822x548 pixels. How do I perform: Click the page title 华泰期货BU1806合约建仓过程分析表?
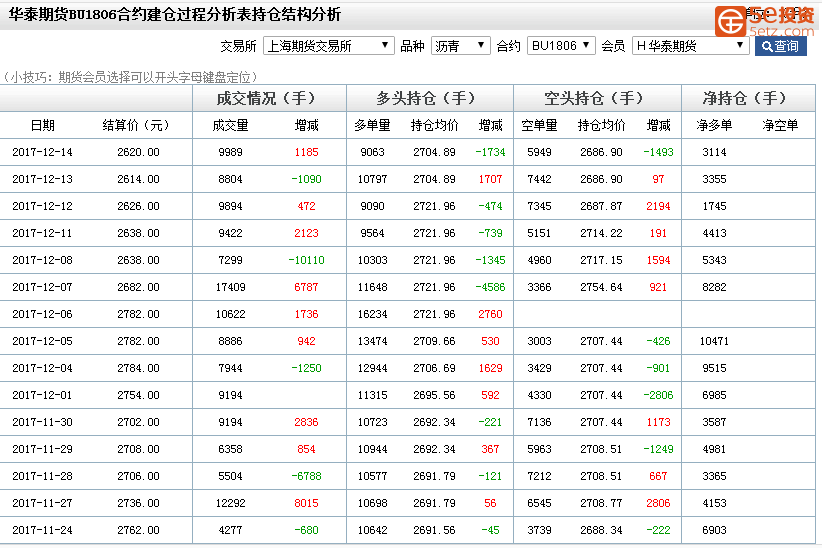pyautogui.click(x=131, y=14)
